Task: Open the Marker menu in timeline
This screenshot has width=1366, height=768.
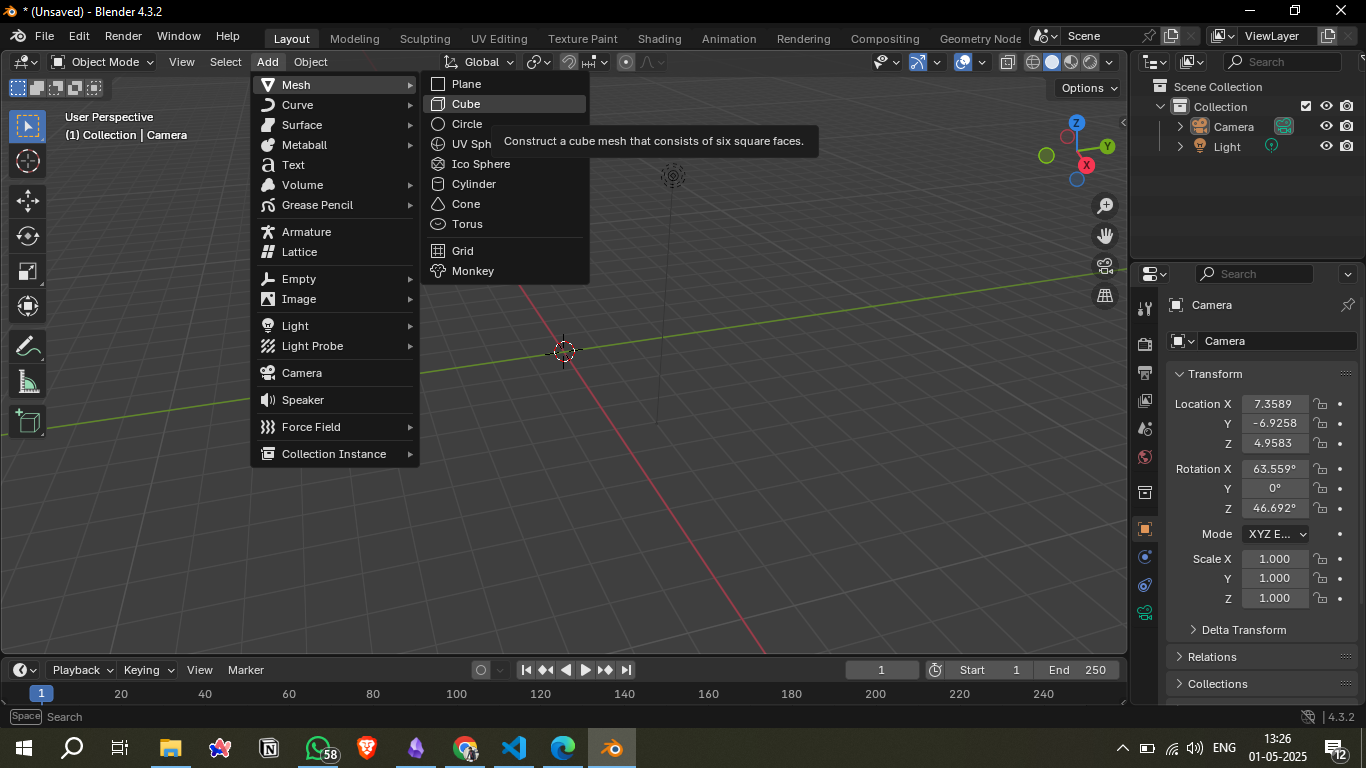Action: (246, 670)
